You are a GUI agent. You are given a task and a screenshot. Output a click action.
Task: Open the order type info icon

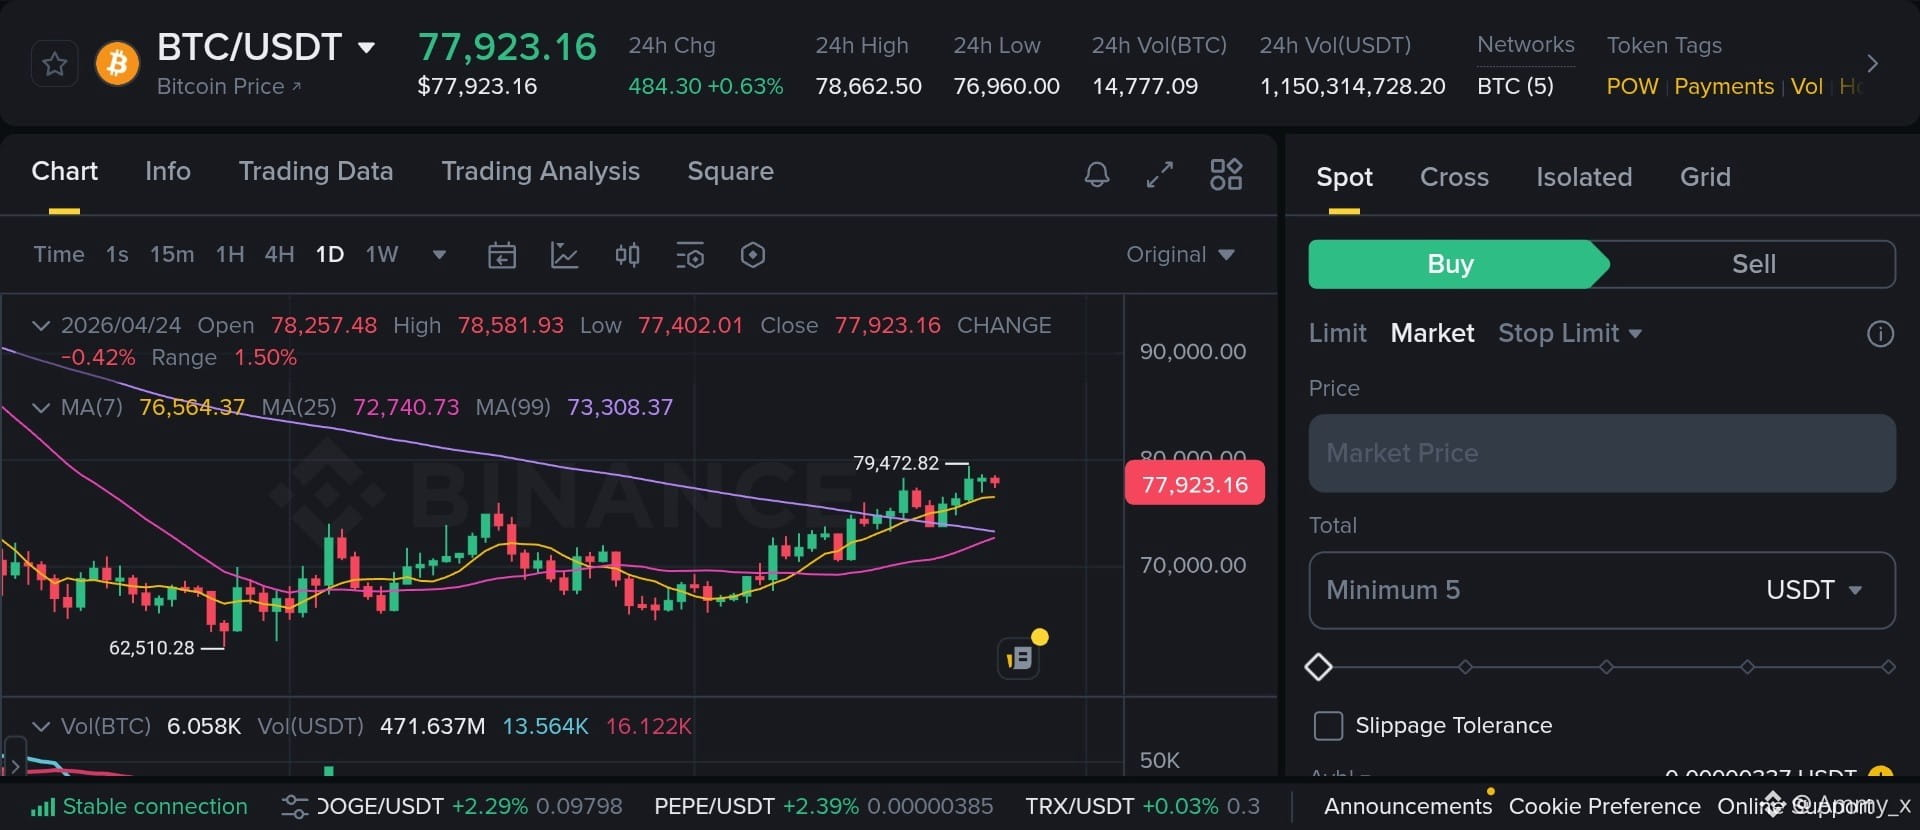point(1880,334)
